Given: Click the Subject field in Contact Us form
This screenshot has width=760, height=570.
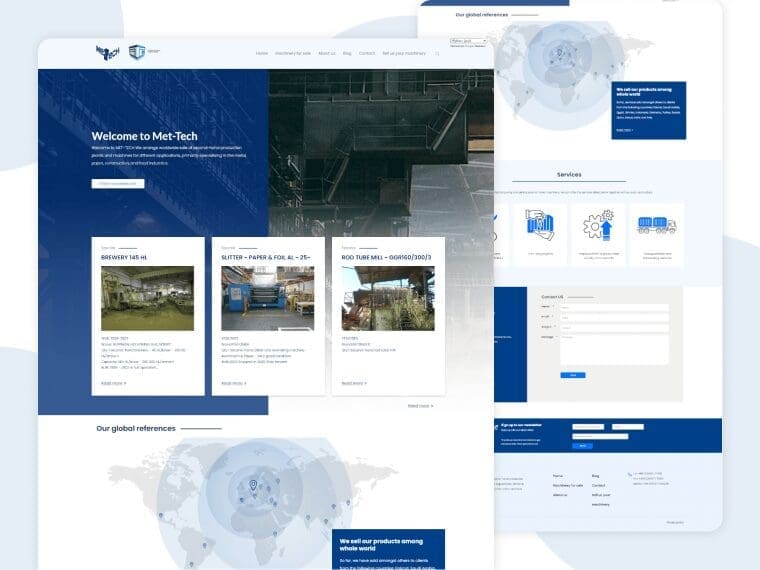Looking at the screenshot, I should (615, 328).
